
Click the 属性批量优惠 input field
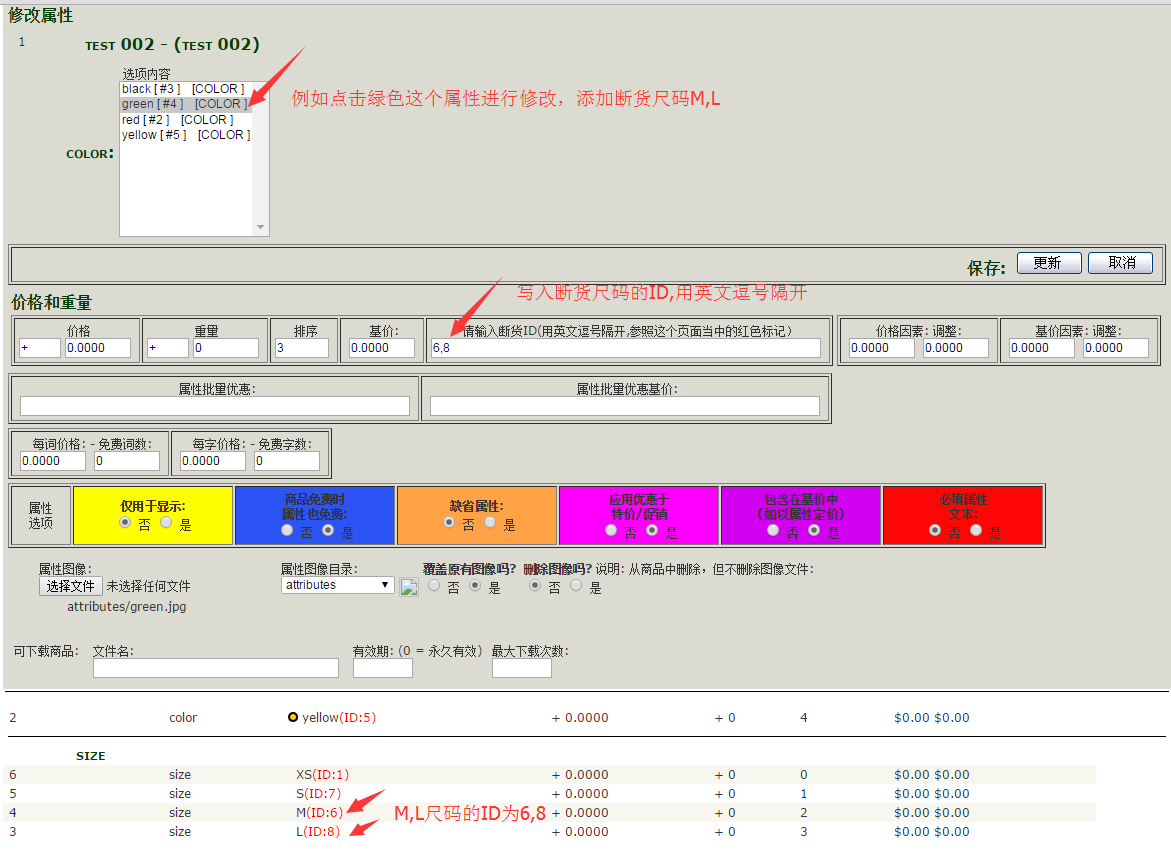pyautogui.click(x=211, y=403)
